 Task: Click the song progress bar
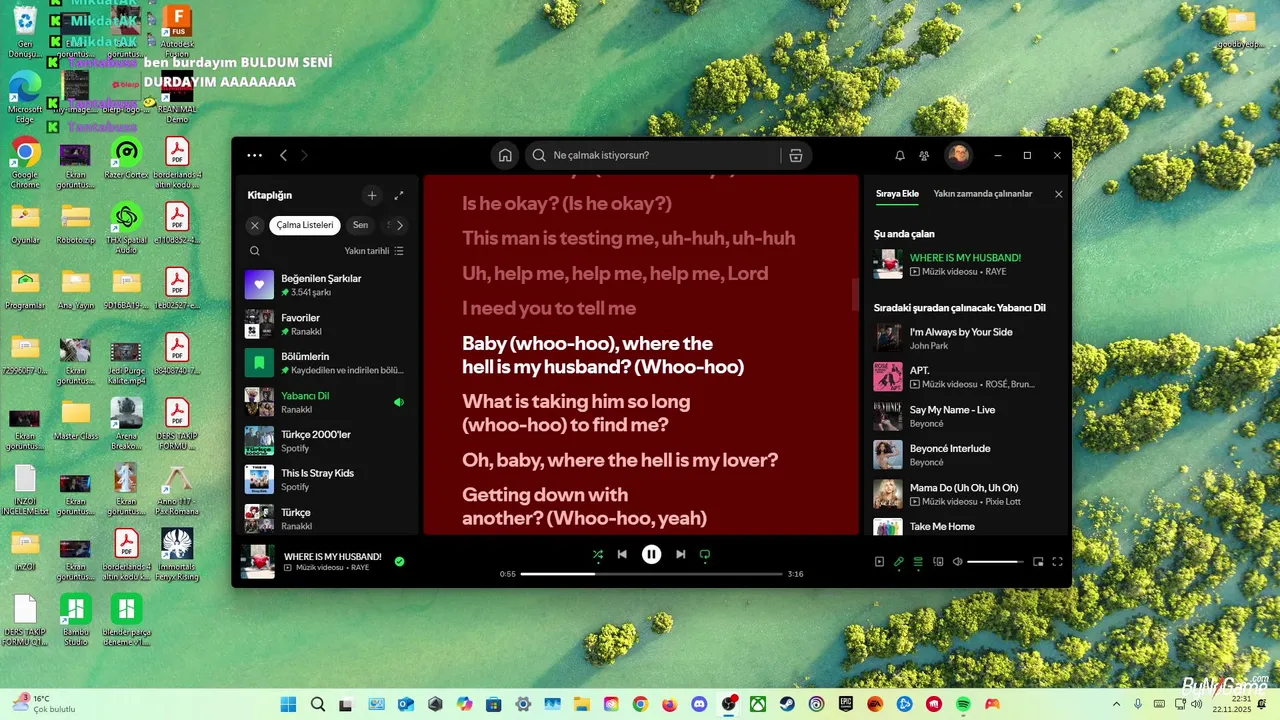(651, 574)
